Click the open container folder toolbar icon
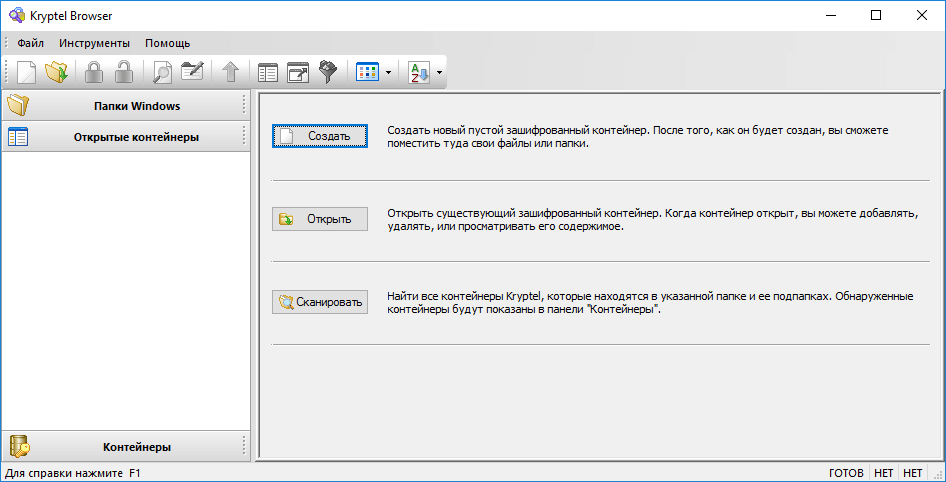Viewport: 946px width, 482px height. 56,72
